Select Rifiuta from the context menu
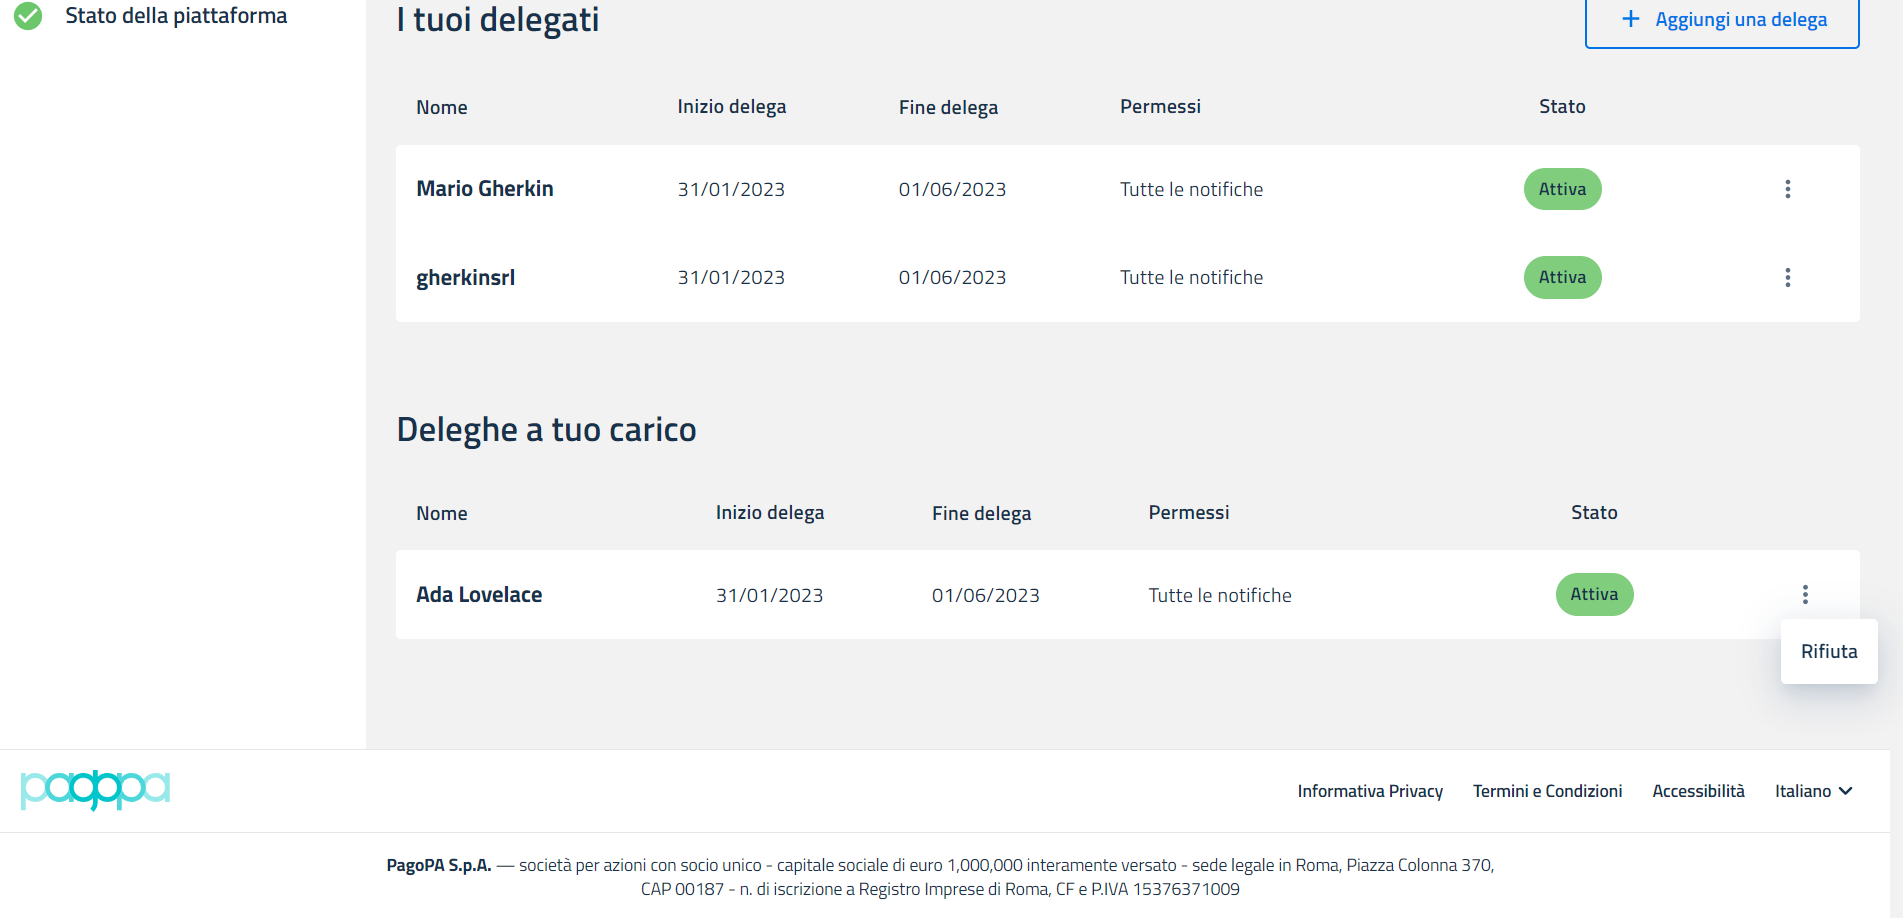 tap(1829, 652)
